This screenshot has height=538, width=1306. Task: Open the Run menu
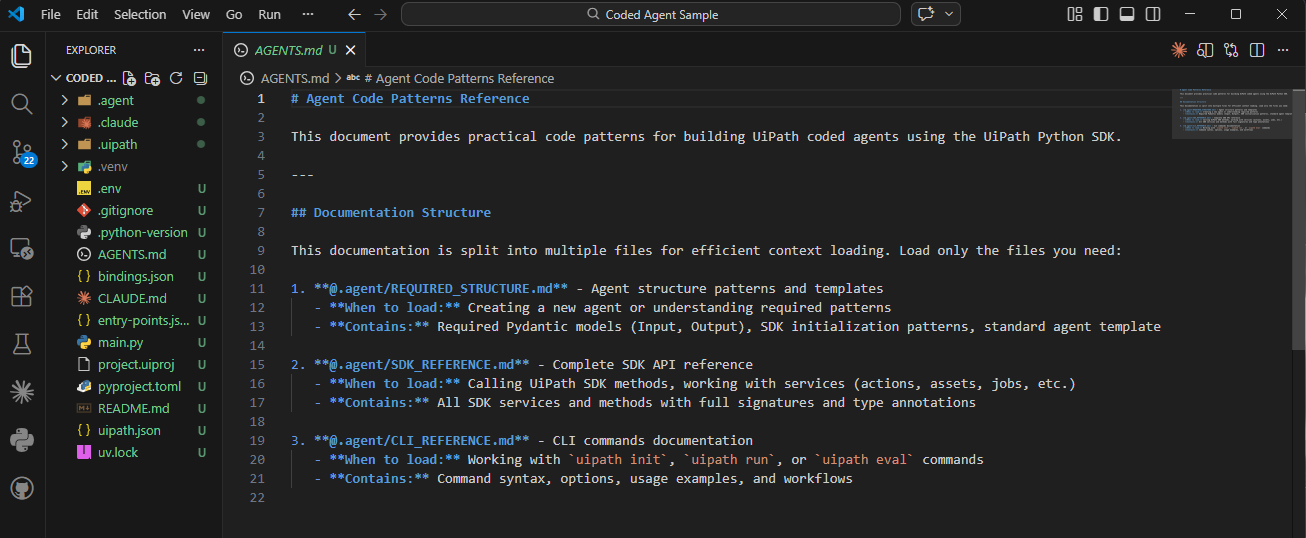(x=269, y=14)
